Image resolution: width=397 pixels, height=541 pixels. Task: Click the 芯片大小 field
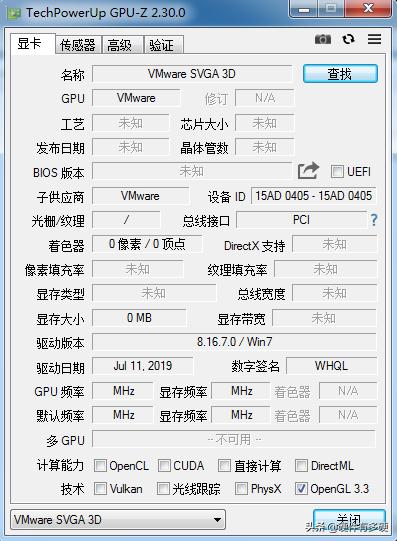pos(265,123)
